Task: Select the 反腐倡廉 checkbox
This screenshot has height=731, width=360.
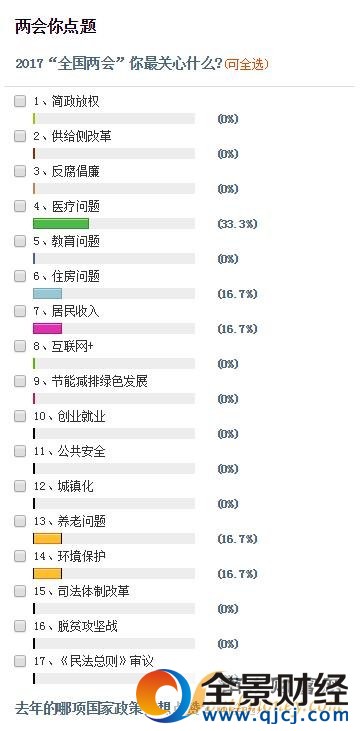Action: click(x=20, y=171)
